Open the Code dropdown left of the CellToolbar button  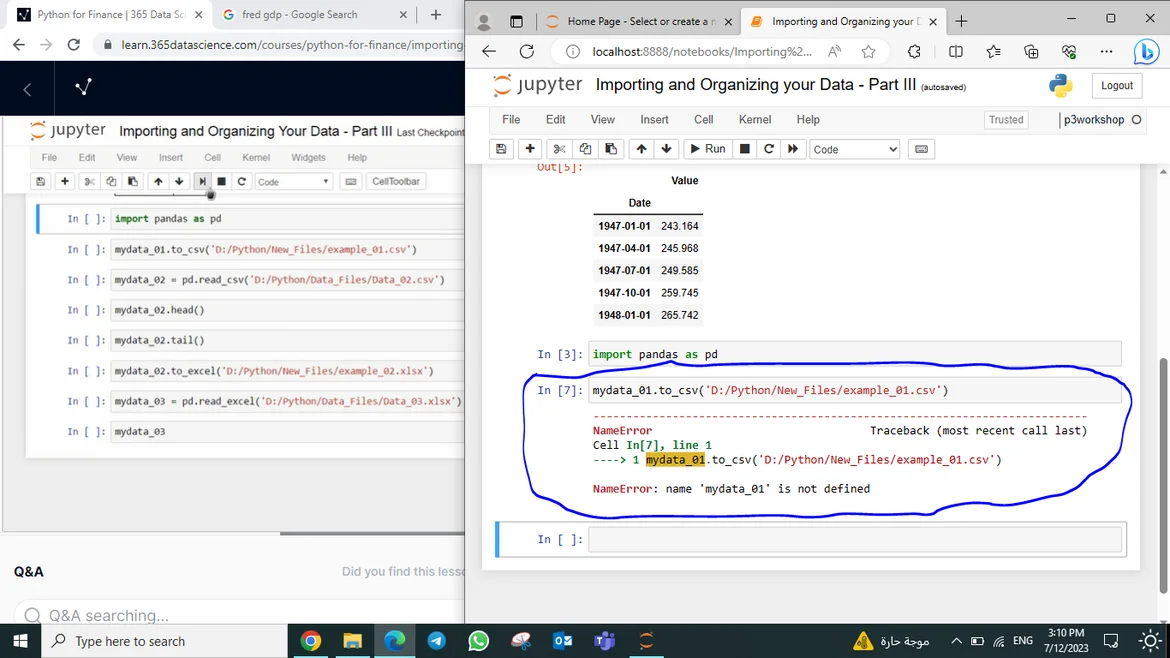pyautogui.click(x=293, y=182)
